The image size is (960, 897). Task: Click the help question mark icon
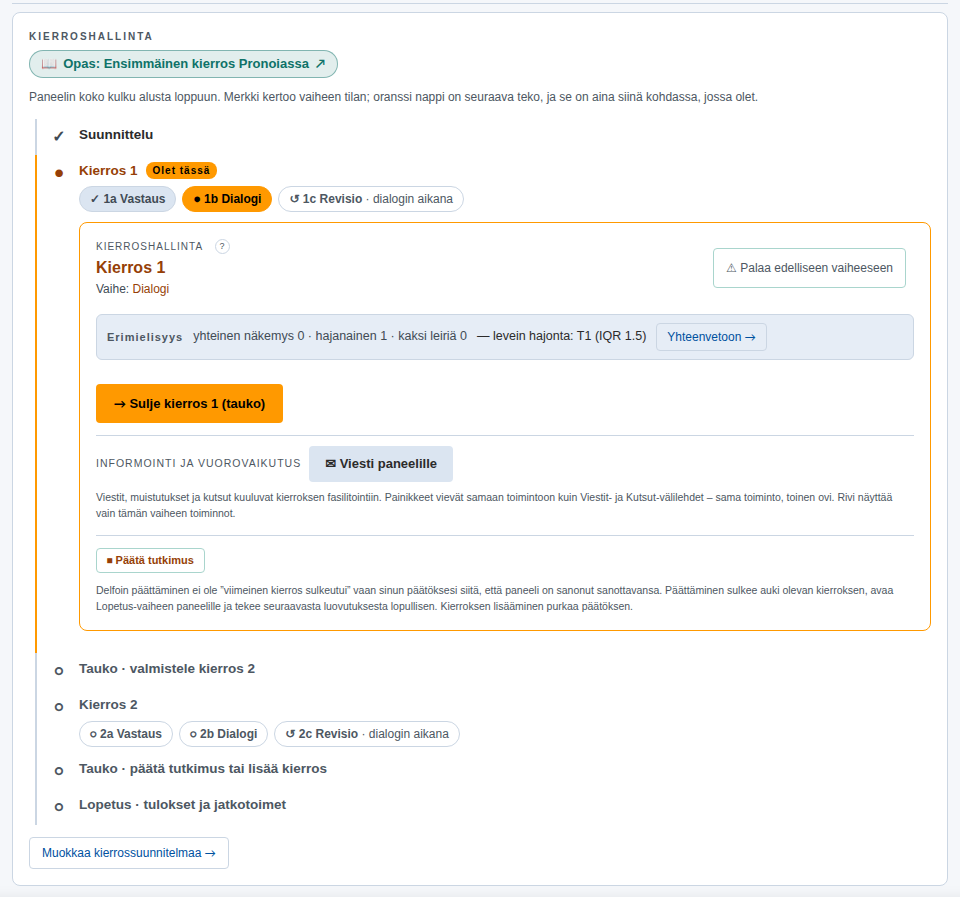(222, 246)
